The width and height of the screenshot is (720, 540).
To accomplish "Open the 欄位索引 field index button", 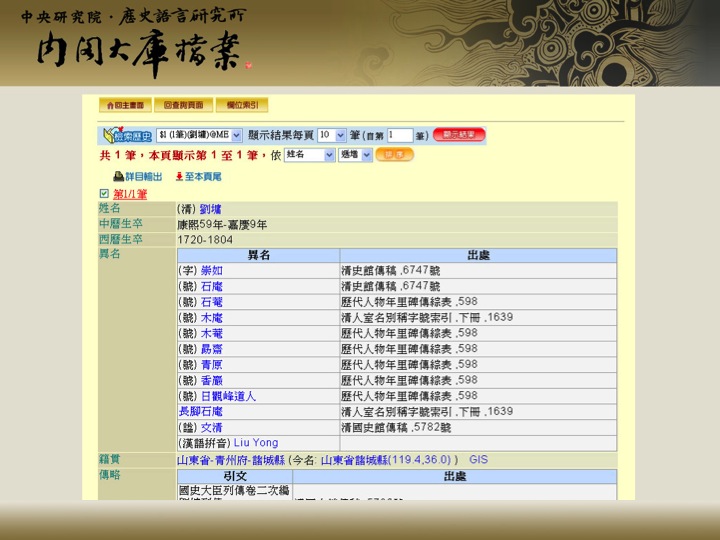I will pyautogui.click(x=242, y=105).
